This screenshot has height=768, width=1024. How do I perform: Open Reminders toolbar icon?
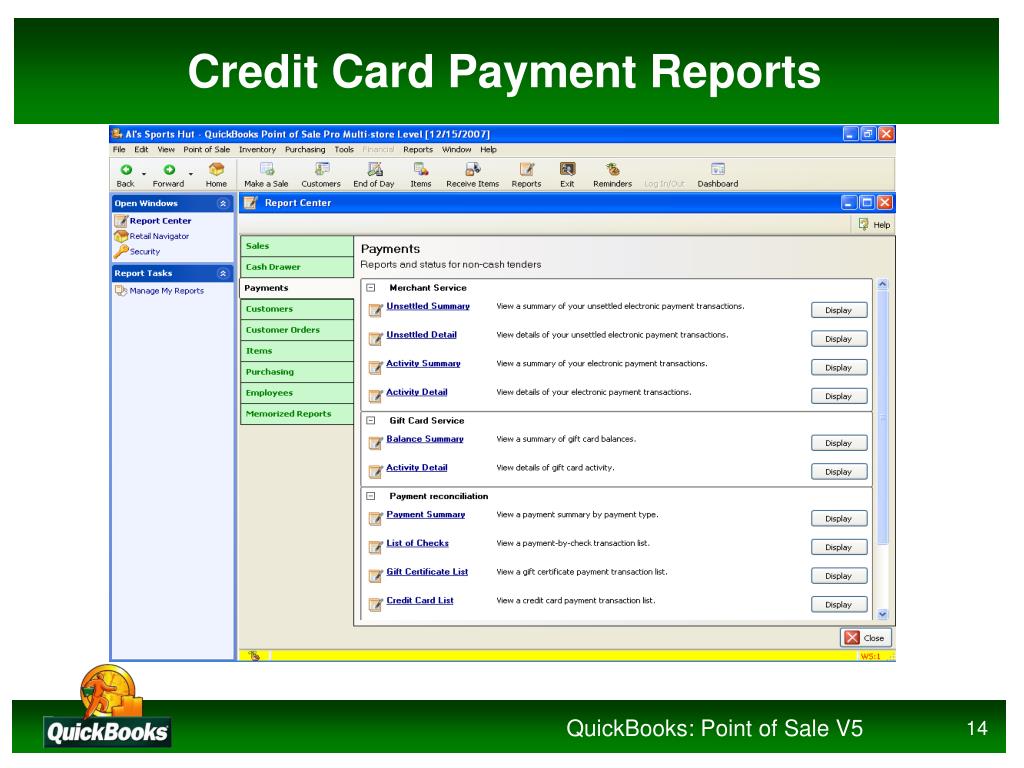coord(613,169)
